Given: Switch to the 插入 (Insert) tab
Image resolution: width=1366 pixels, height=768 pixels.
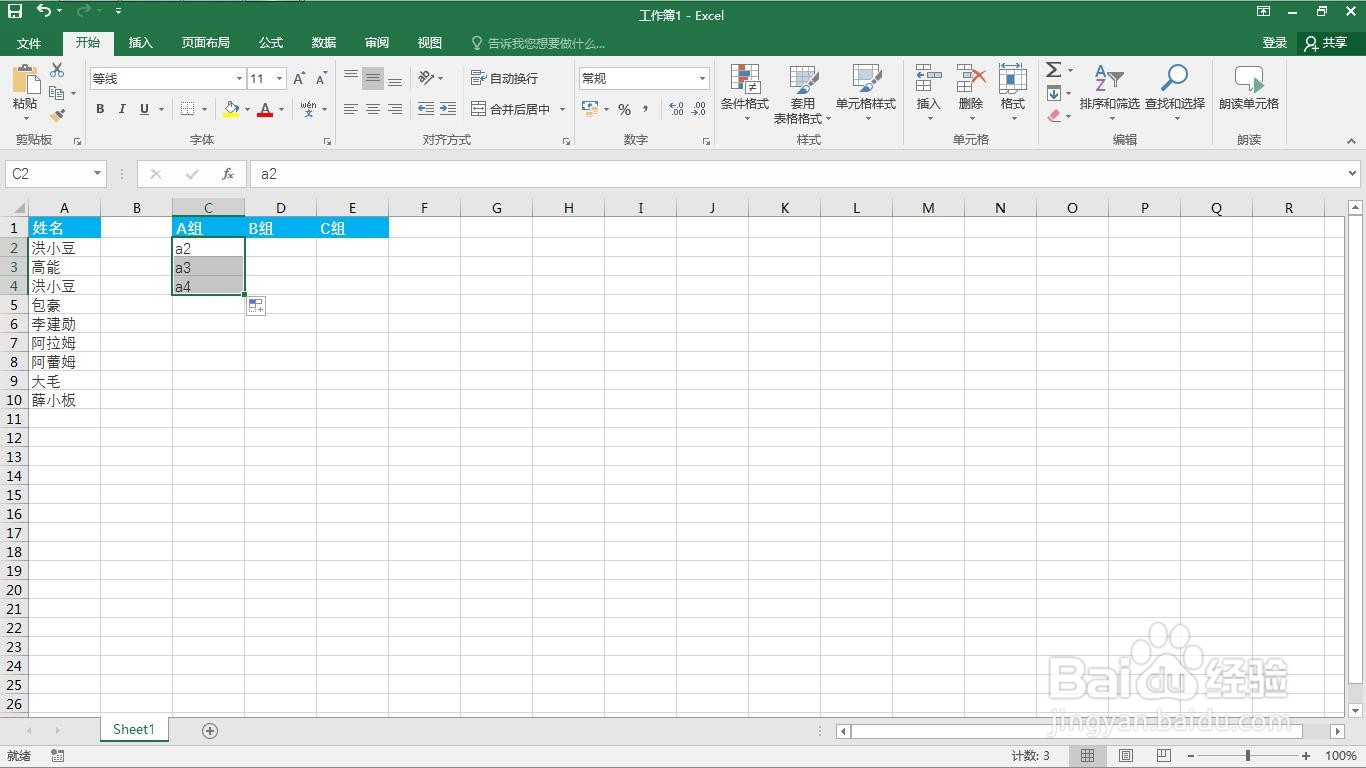Looking at the screenshot, I should [x=141, y=43].
